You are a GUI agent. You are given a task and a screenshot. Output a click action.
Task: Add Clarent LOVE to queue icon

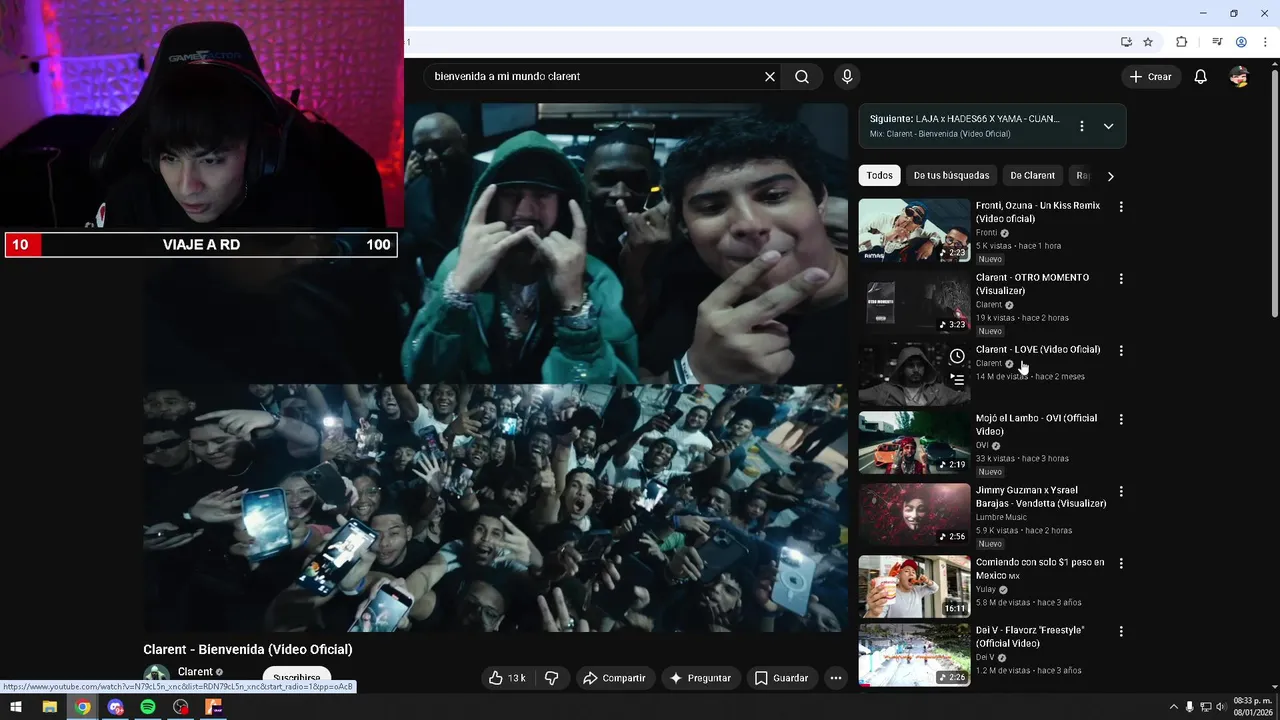[957, 380]
